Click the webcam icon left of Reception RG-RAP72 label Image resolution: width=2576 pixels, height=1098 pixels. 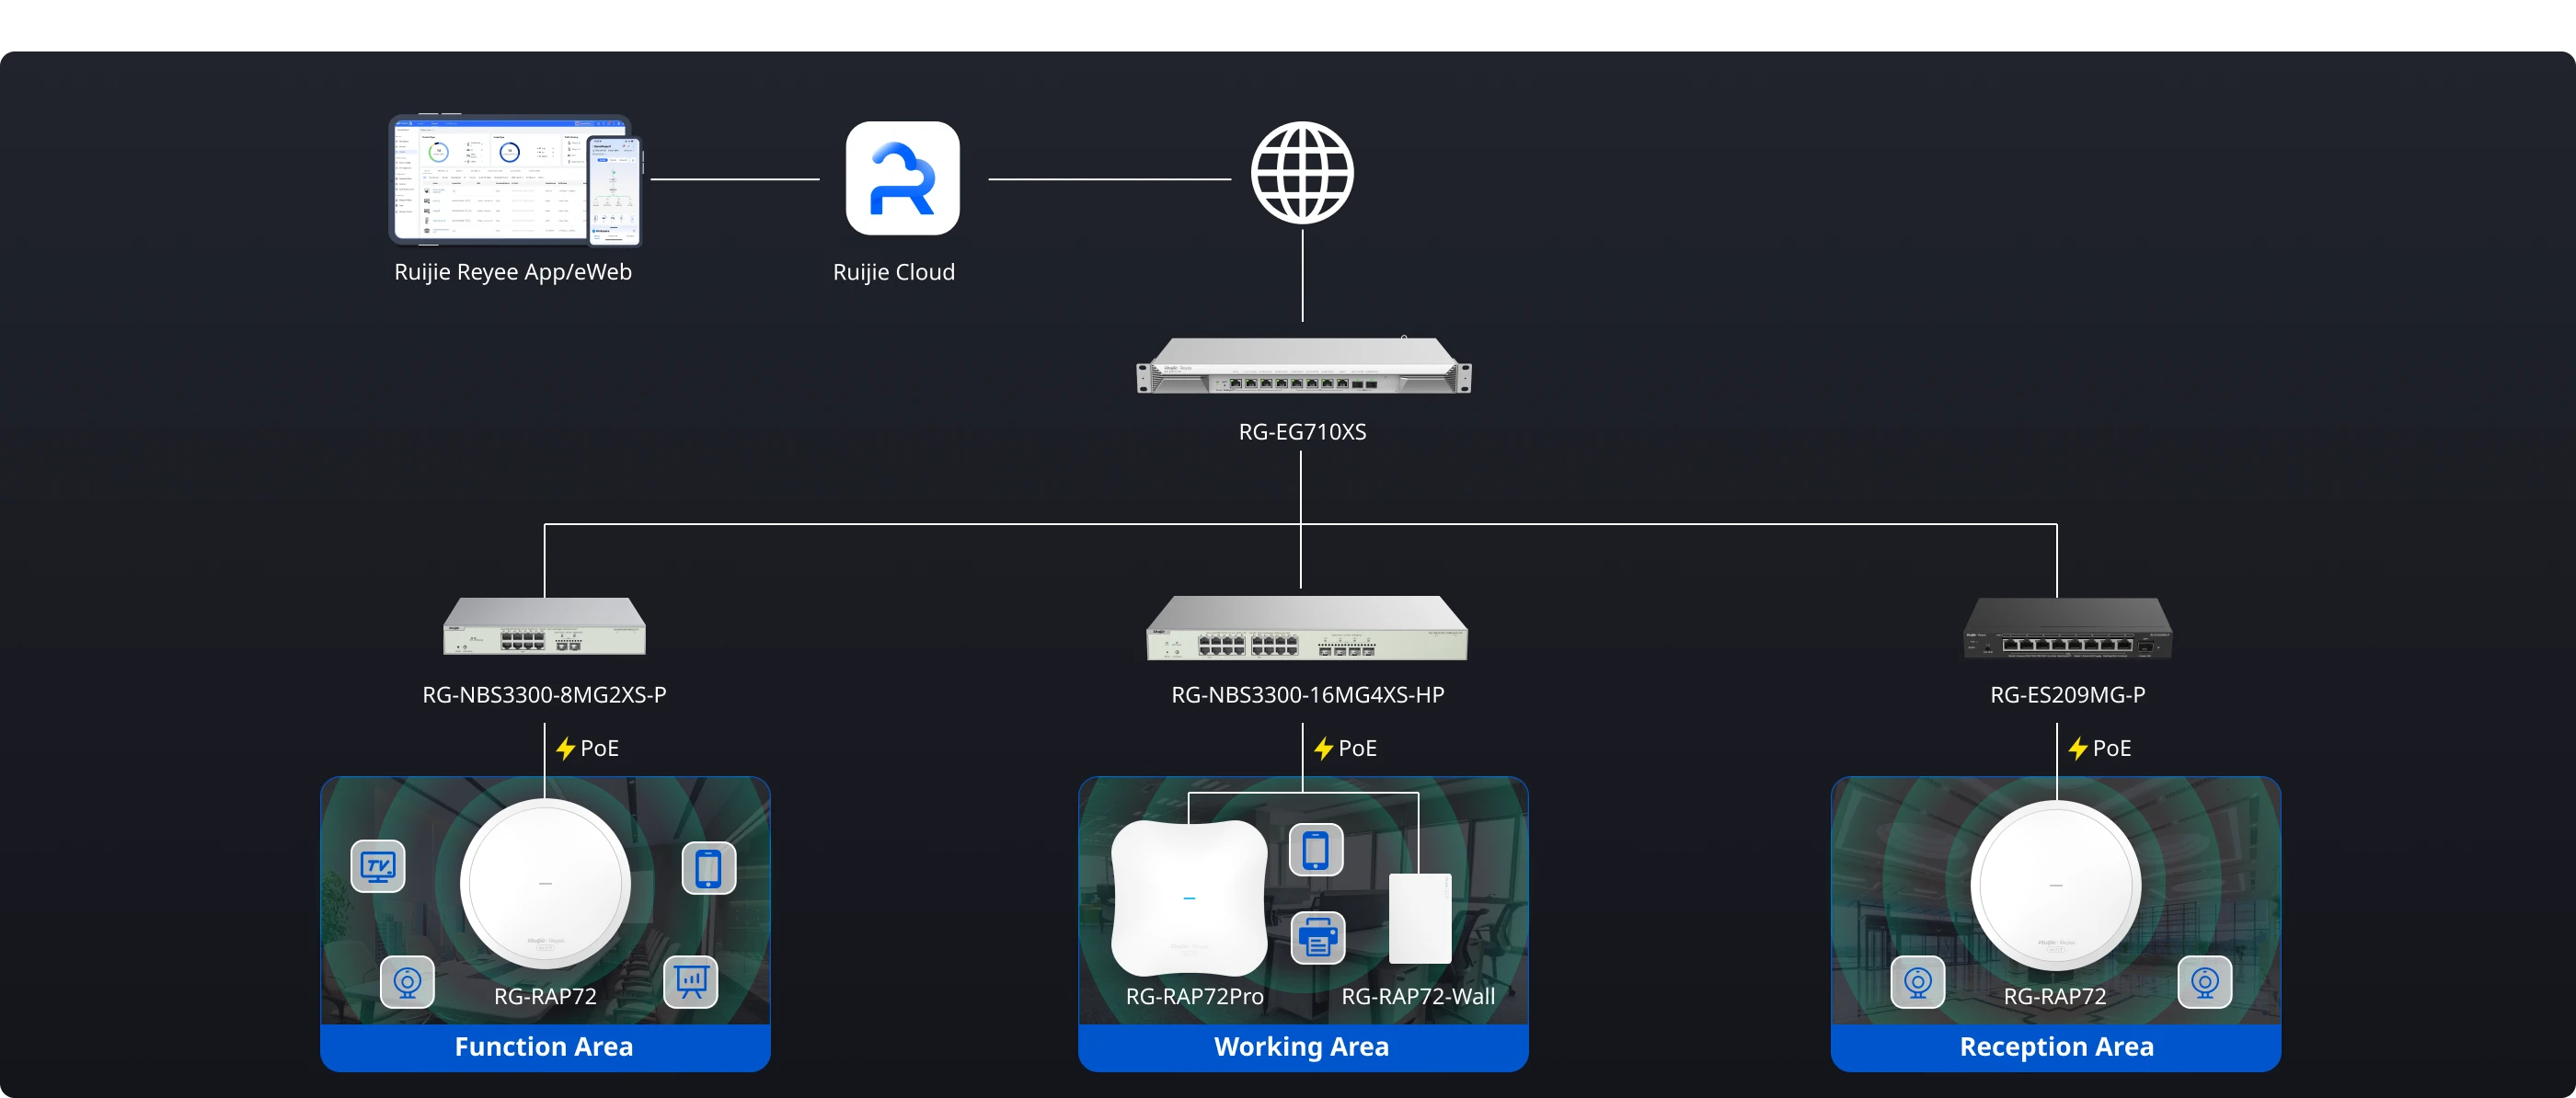(1918, 982)
